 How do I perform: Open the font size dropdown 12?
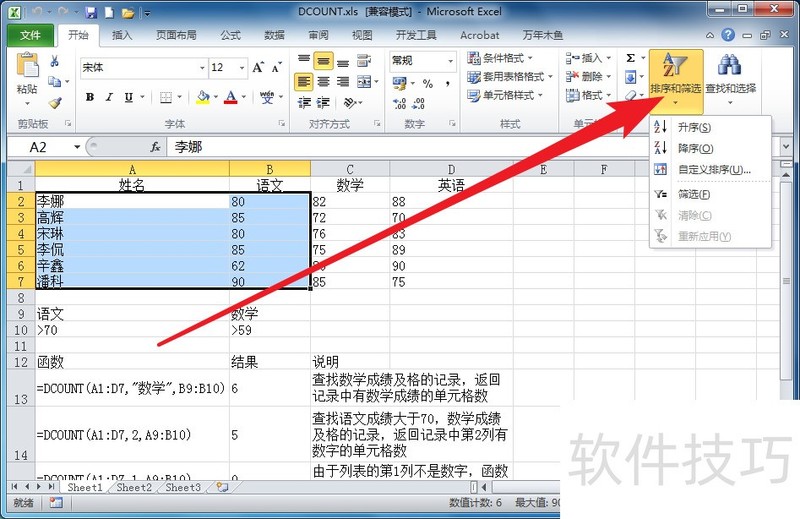click(x=242, y=67)
